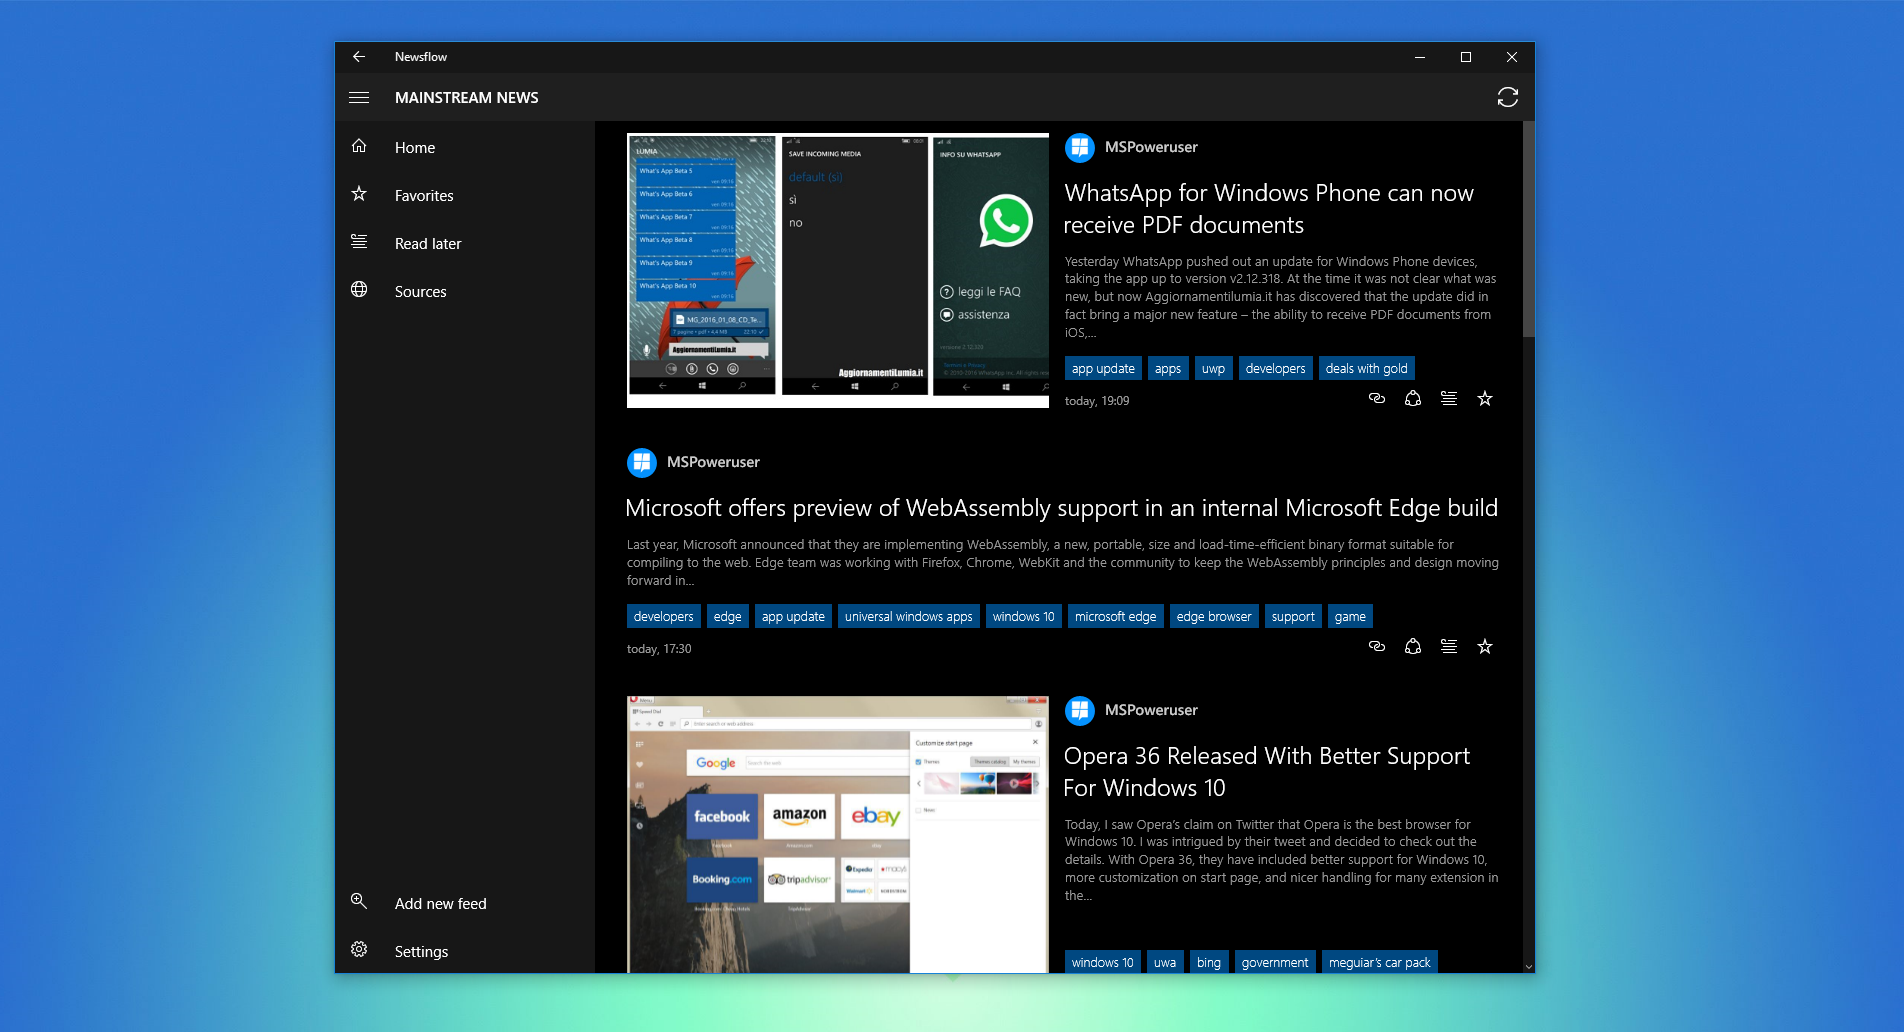Click the 'government' tag
Screen dimensions: 1904x1032
pyautogui.click(x=1275, y=962)
